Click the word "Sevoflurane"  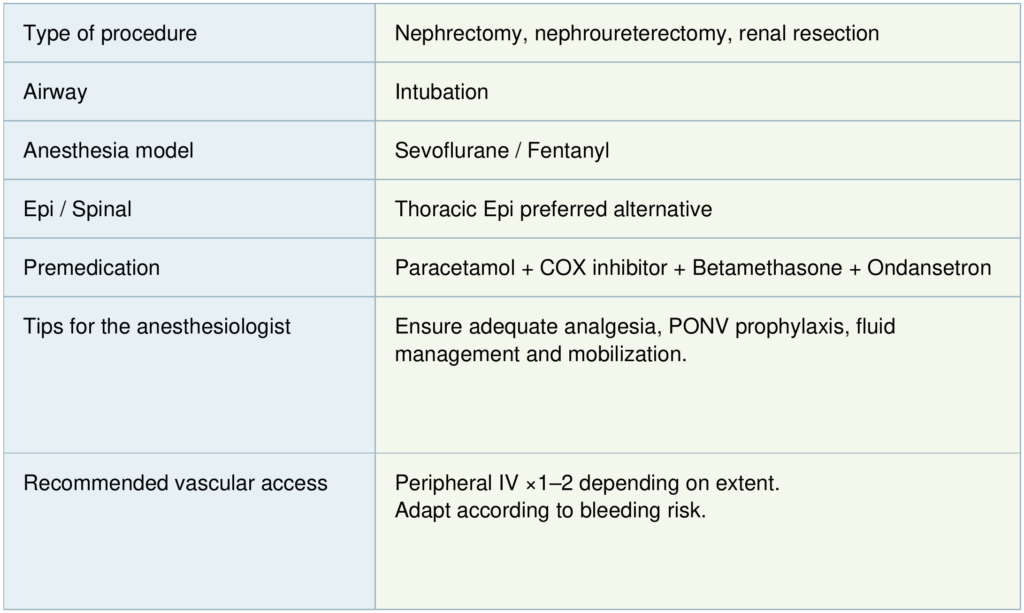pos(448,151)
